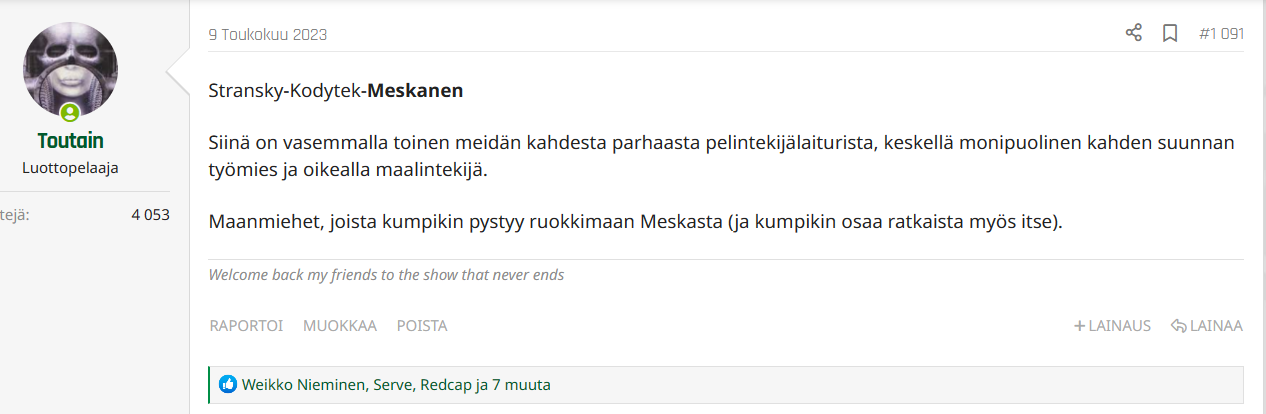
Task: Add post to multi-quote with +LAINAUS
Action: coord(1112,326)
